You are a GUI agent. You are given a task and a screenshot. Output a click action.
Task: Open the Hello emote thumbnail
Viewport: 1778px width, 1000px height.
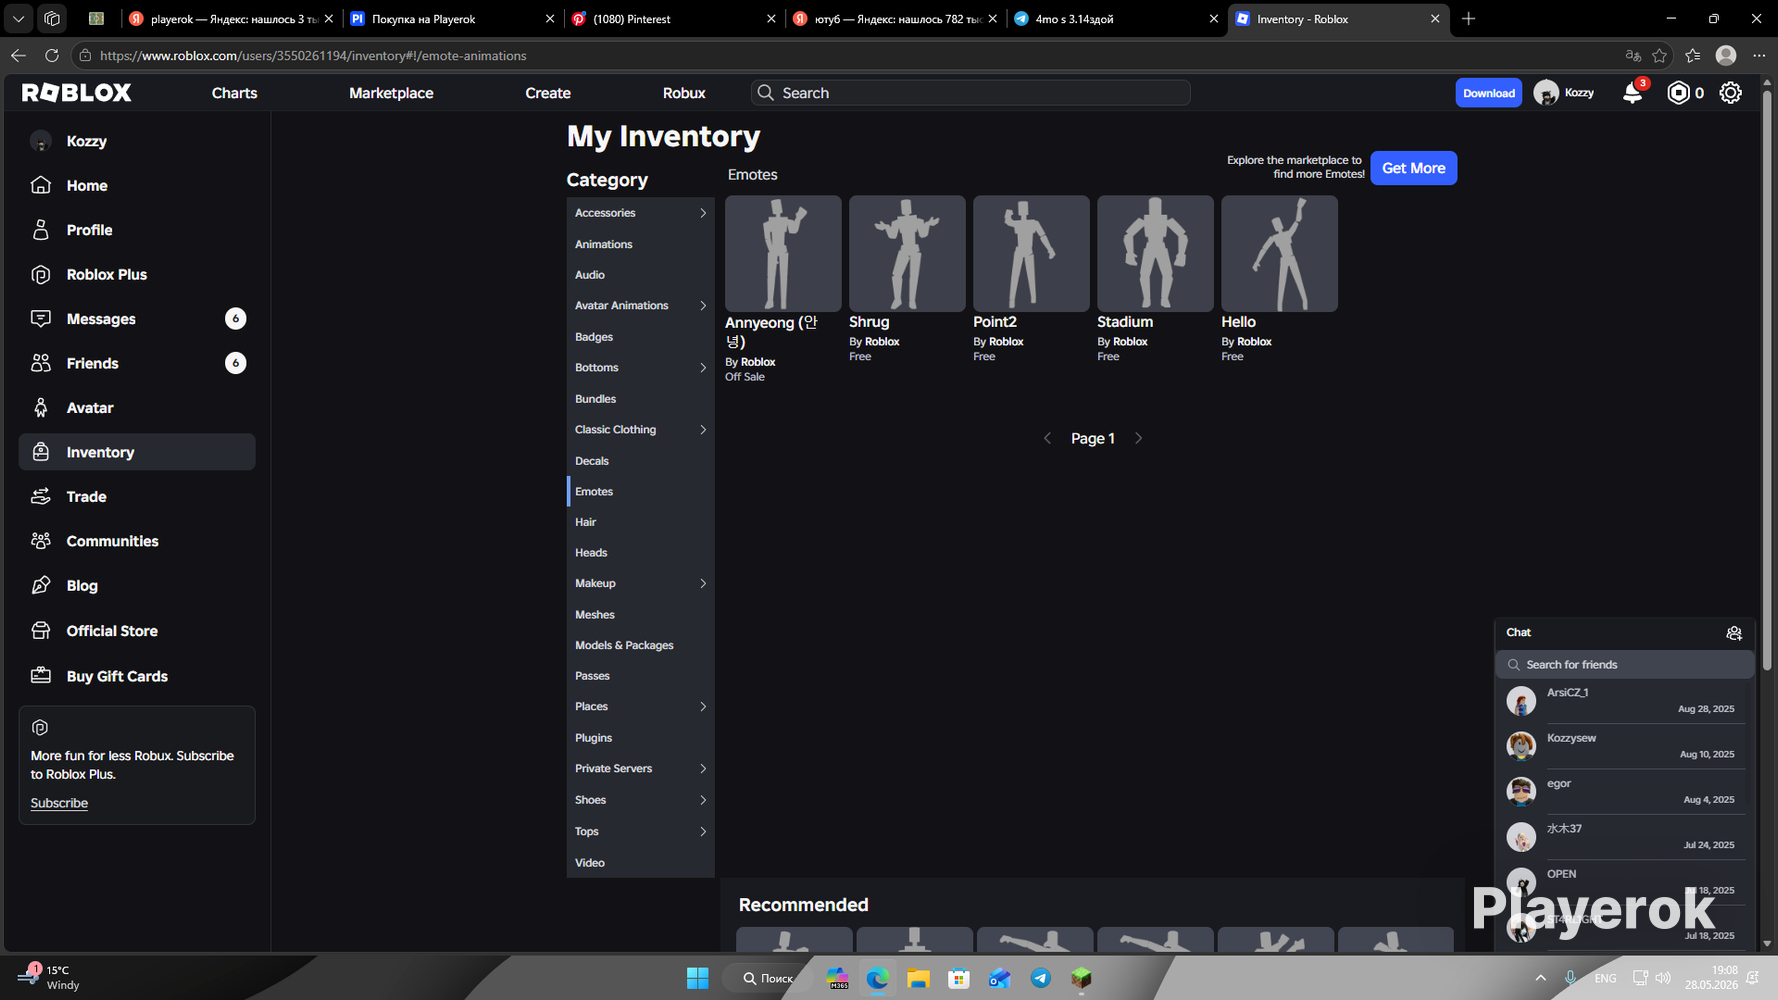point(1279,253)
